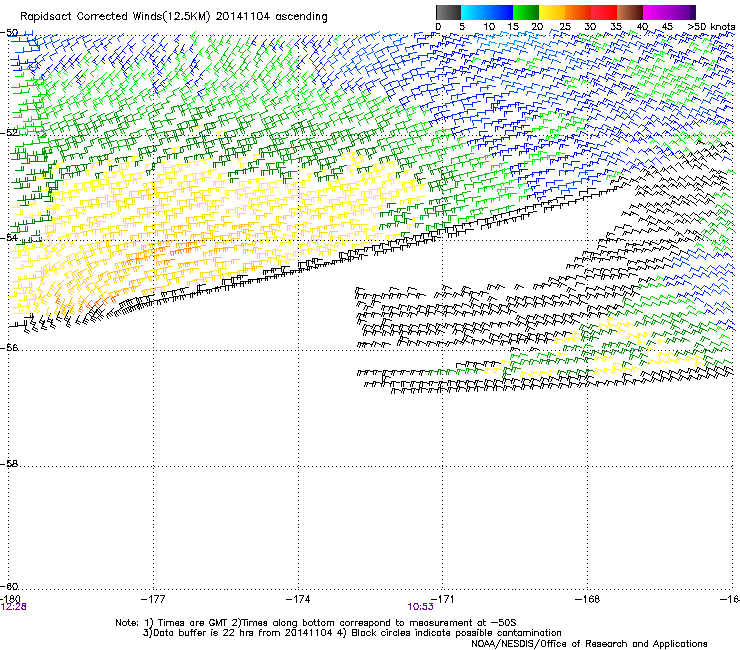Screen dimensions: 740x650
Task: Click the '>50 knots' legend label
Action: click(x=711, y=27)
